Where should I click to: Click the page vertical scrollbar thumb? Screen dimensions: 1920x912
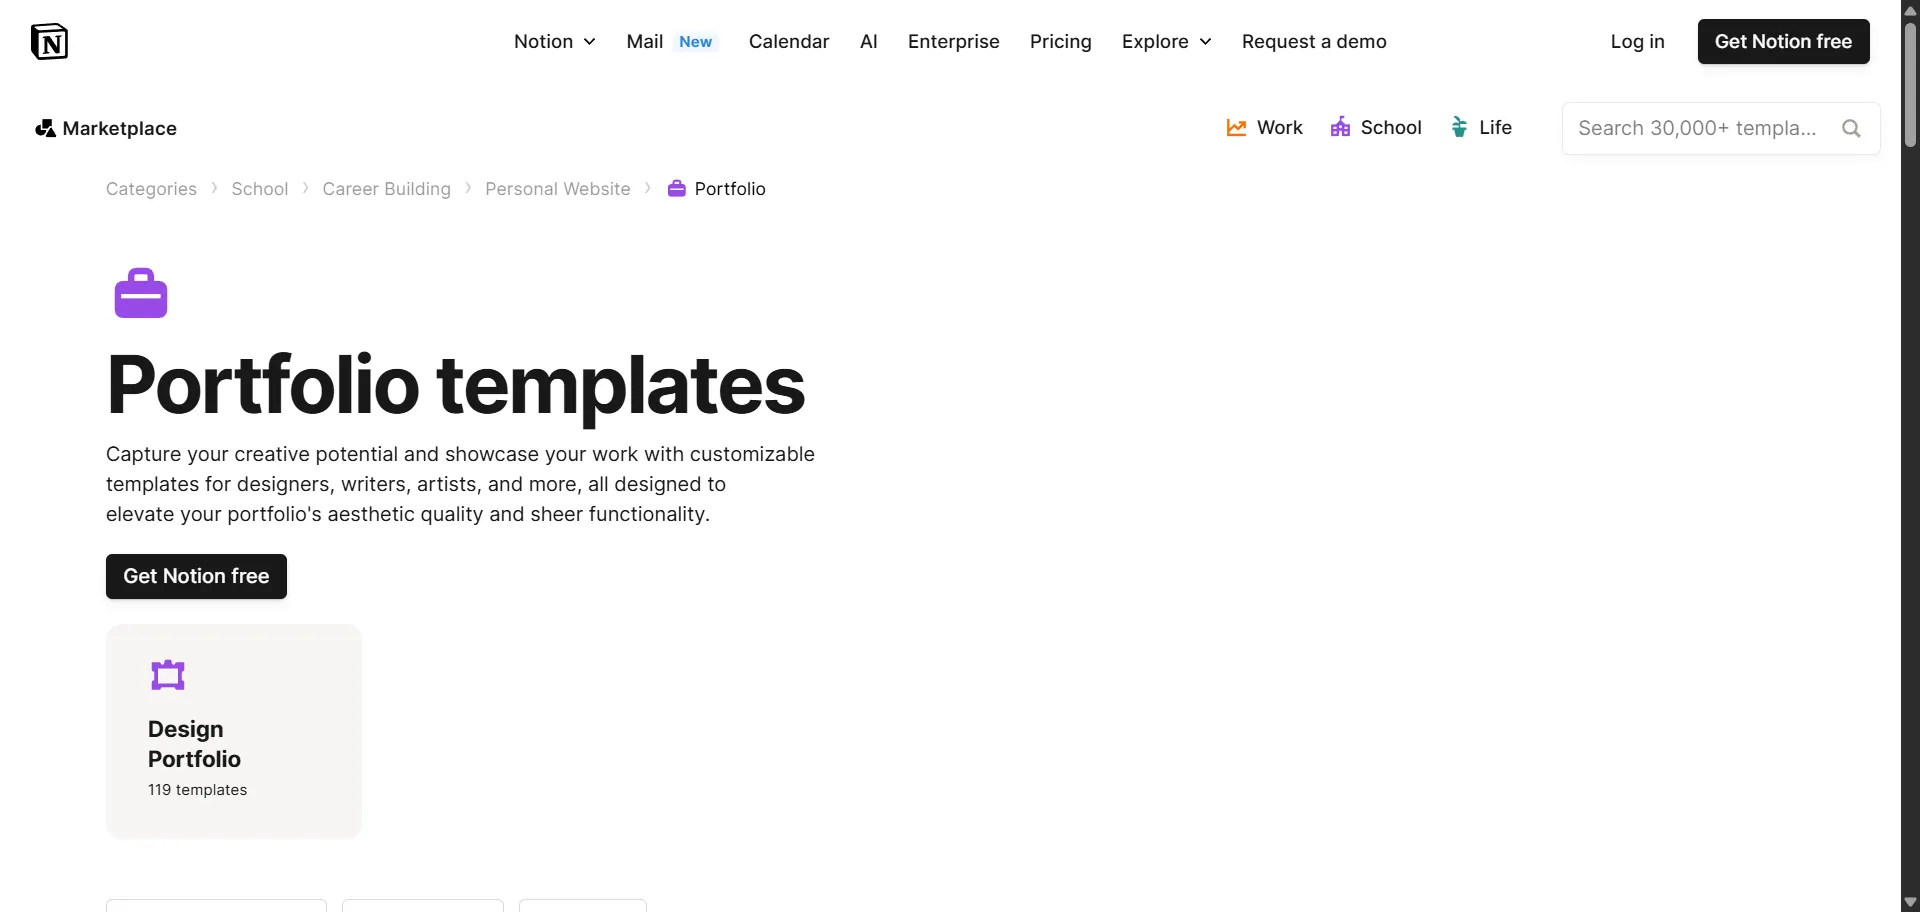(1910, 85)
